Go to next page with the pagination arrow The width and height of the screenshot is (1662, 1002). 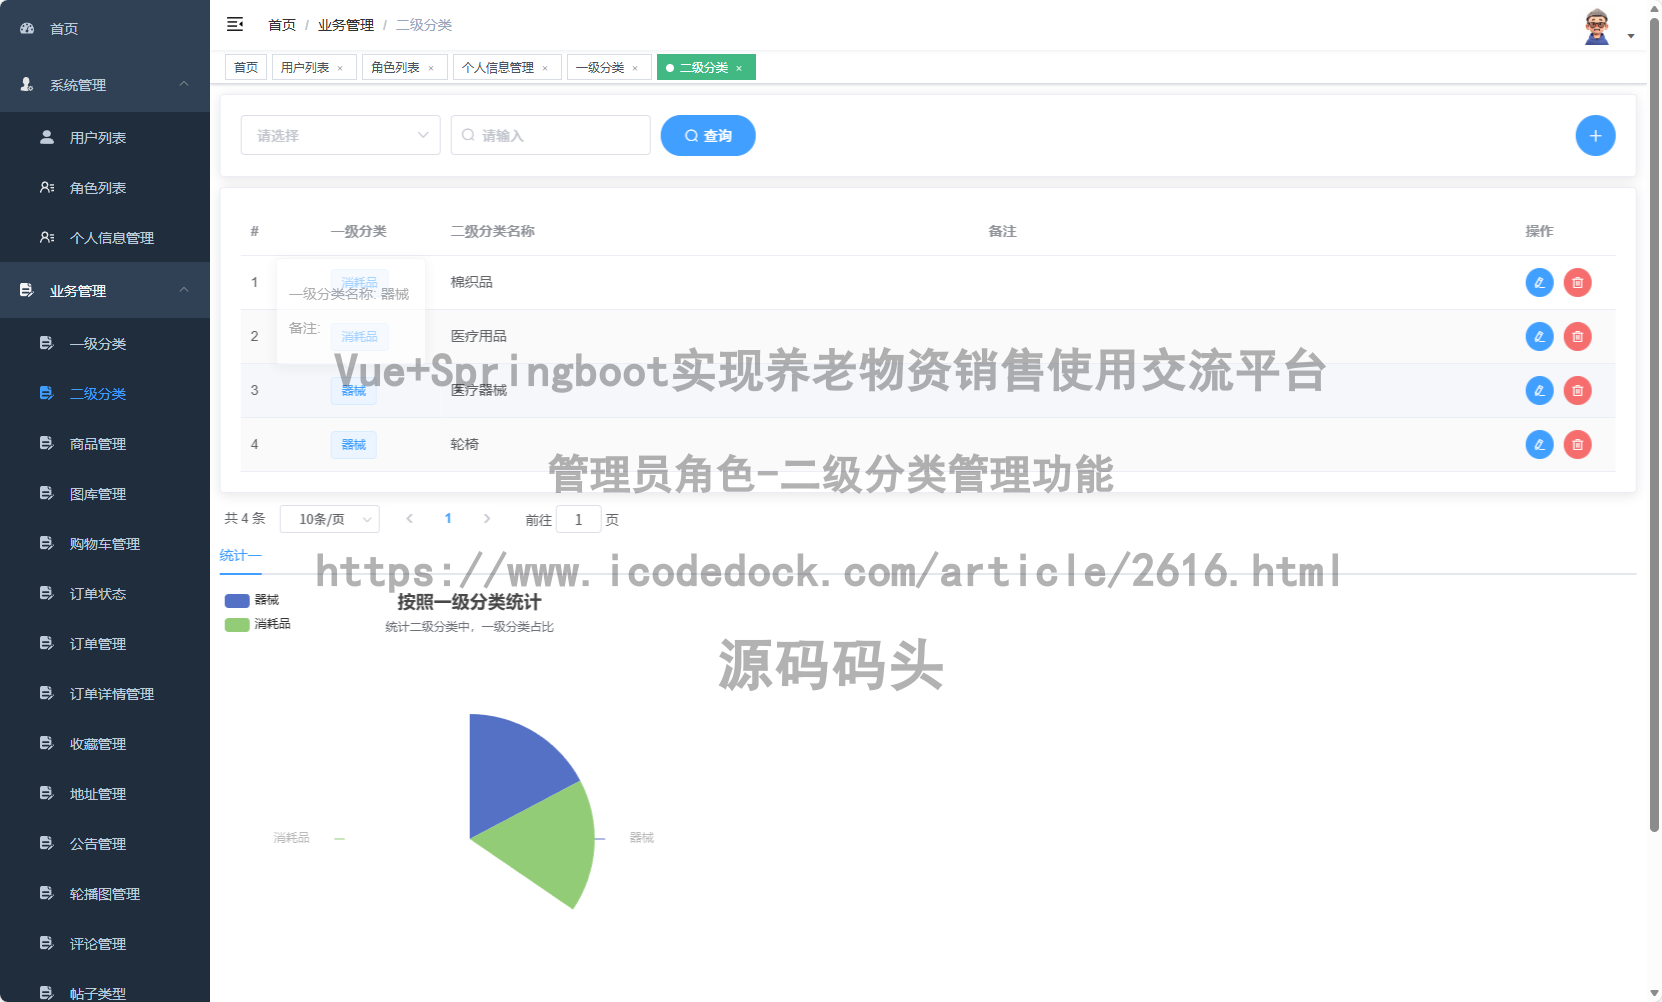click(487, 518)
